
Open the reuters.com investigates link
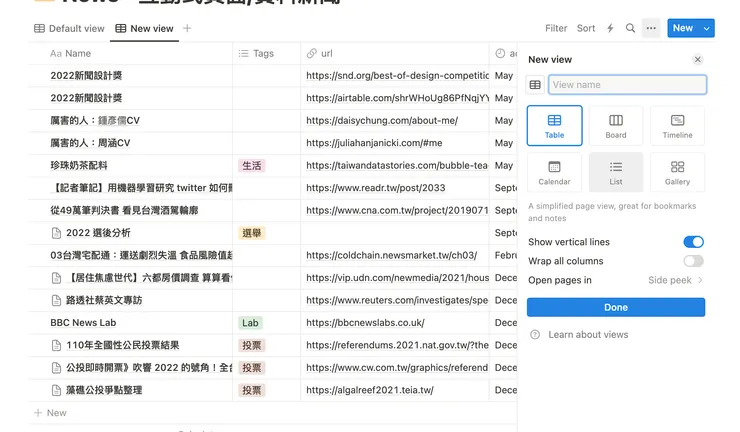coord(397,300)
